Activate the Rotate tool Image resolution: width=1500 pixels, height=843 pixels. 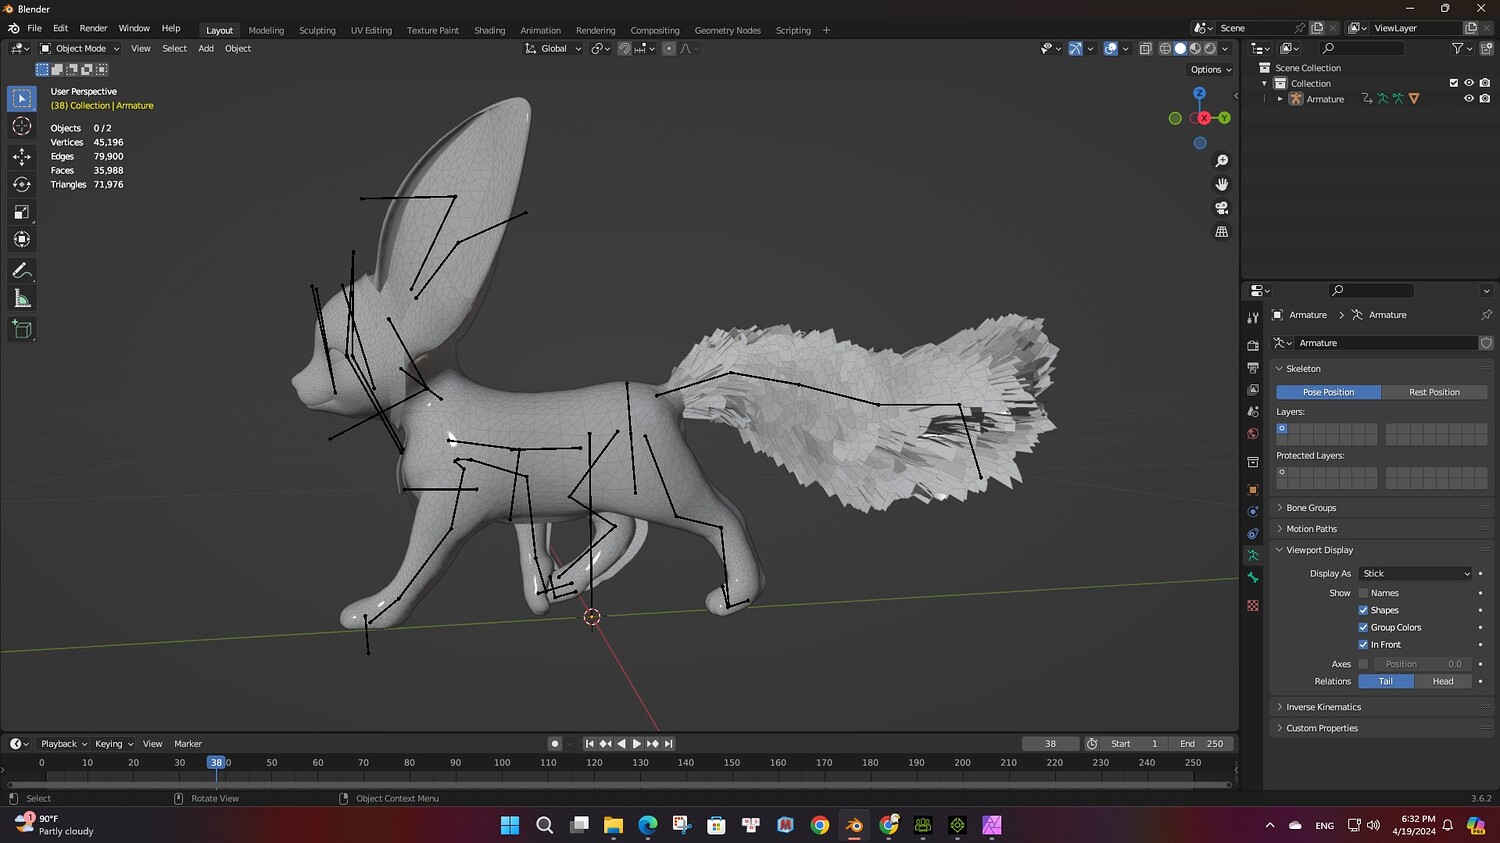pos(22,184)
